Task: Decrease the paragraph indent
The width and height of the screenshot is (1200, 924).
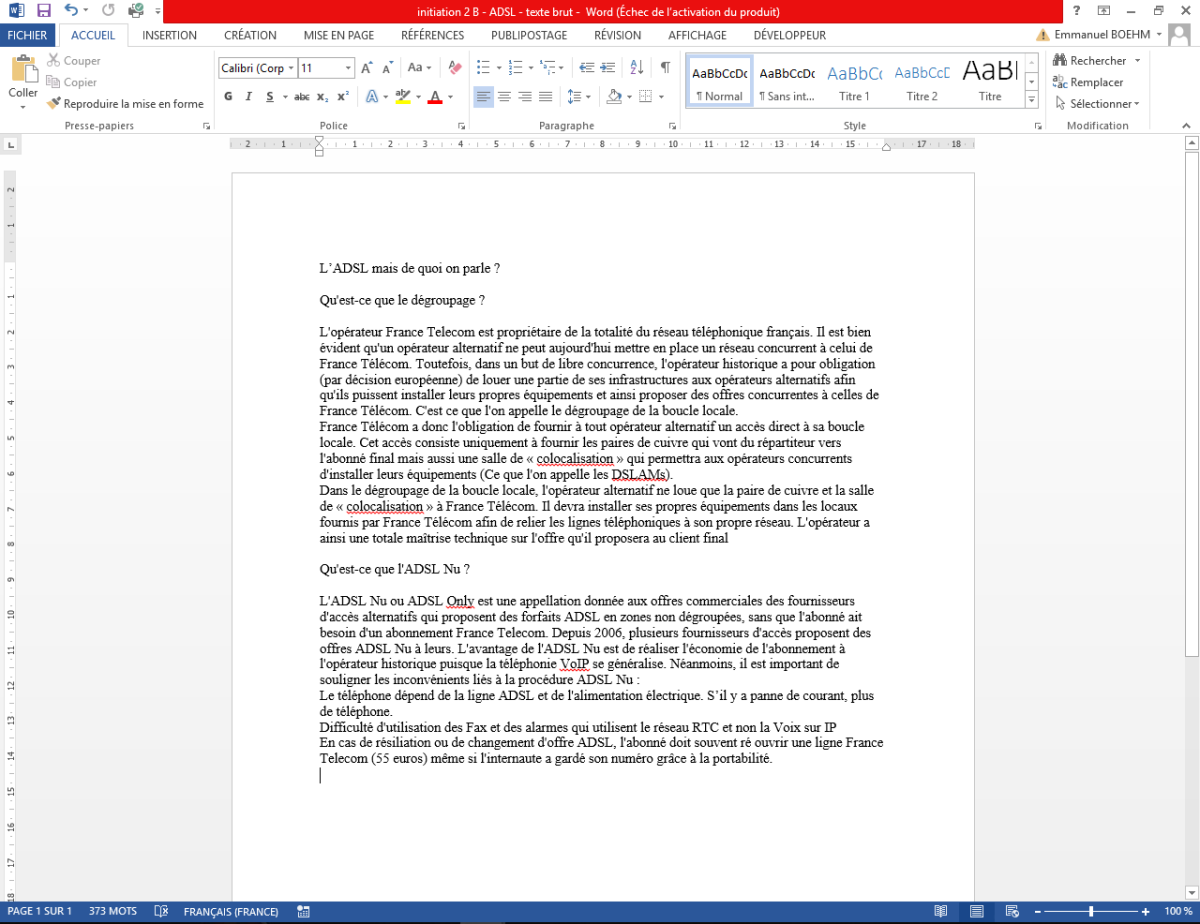Action: (587, 68)
